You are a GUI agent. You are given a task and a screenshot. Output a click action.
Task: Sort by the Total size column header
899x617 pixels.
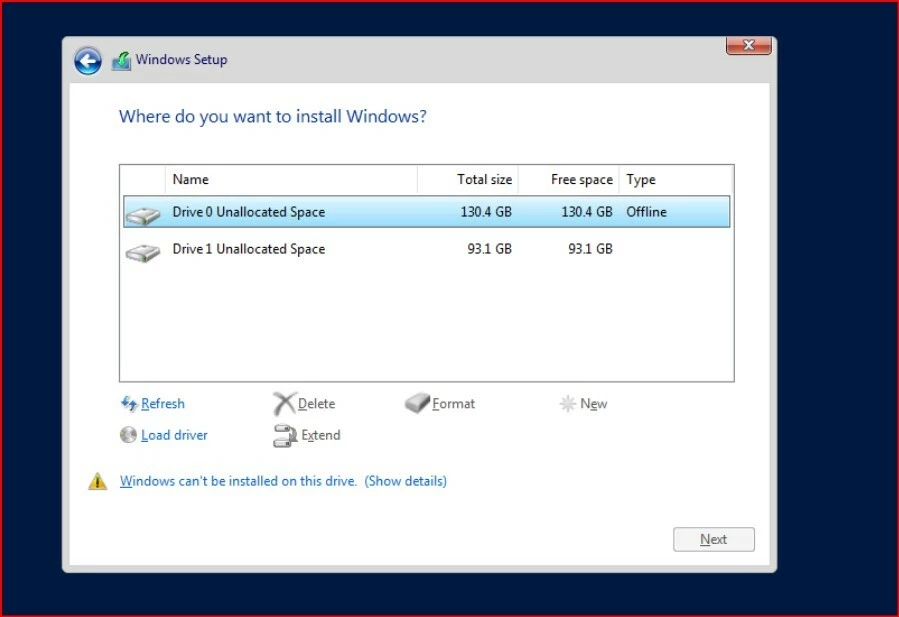tap(468, 179)
